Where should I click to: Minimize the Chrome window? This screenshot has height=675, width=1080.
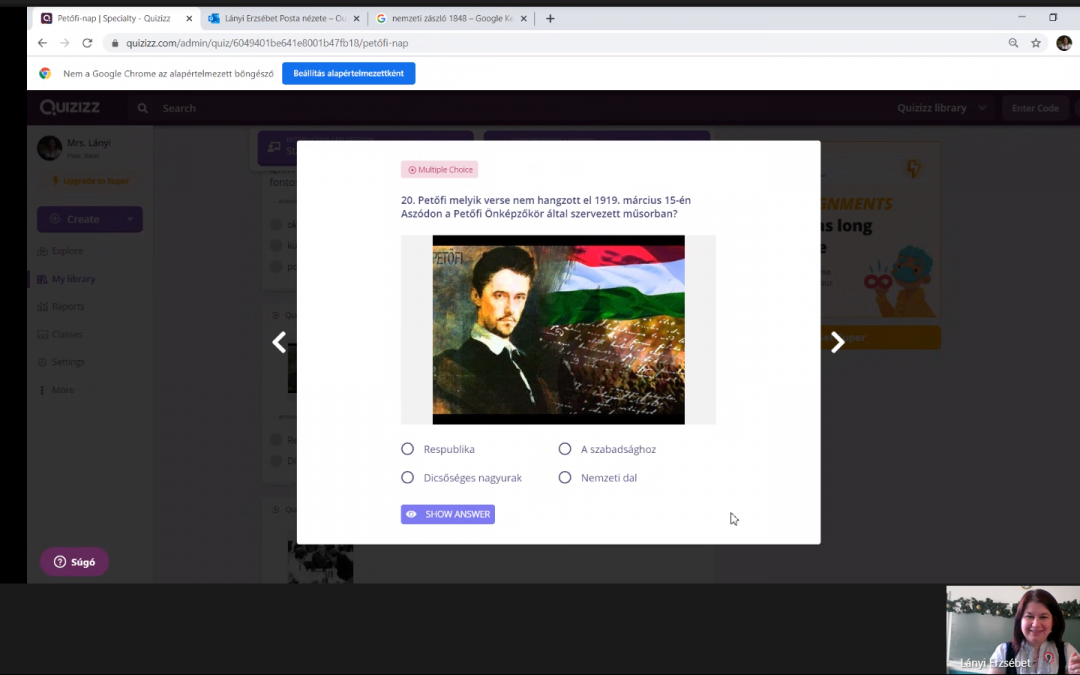(x=1022, y=17)
